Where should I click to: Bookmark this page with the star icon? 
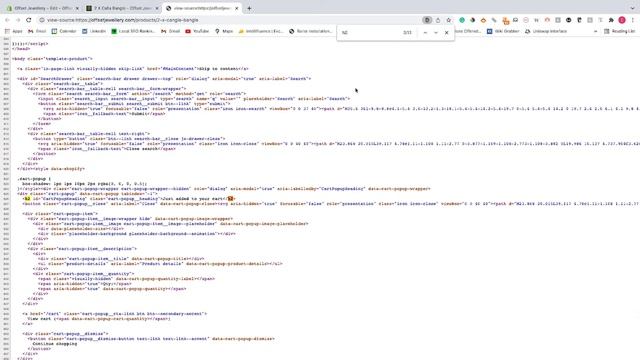tap(449, 20)
